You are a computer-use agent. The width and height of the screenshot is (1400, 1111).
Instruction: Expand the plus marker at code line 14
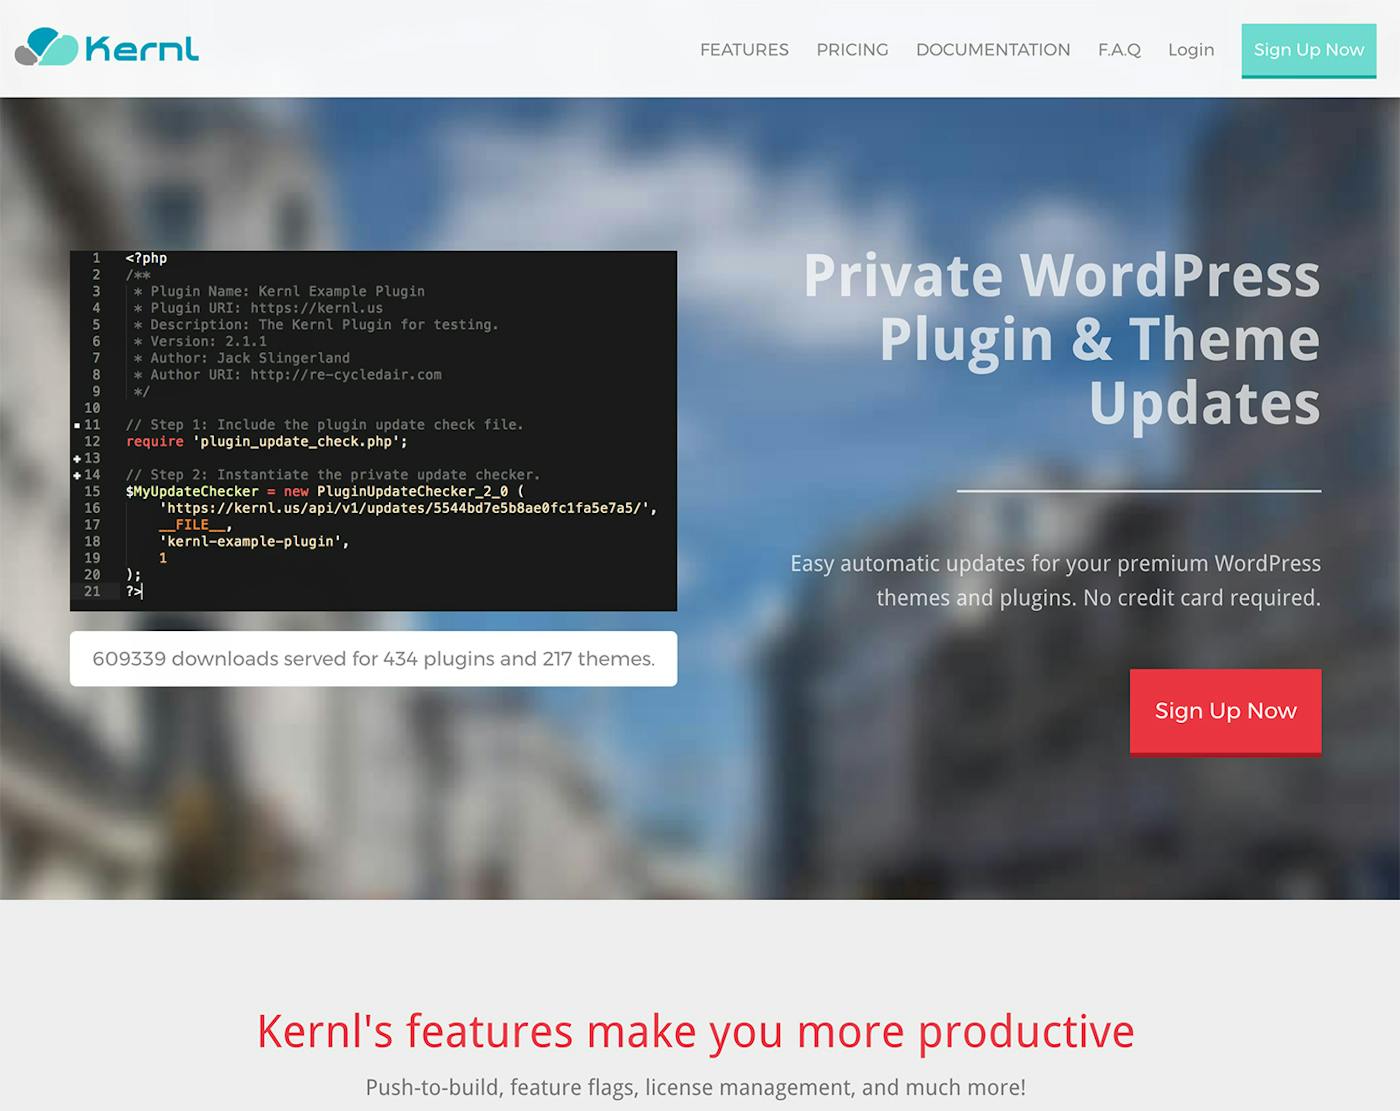pos(77,475)
